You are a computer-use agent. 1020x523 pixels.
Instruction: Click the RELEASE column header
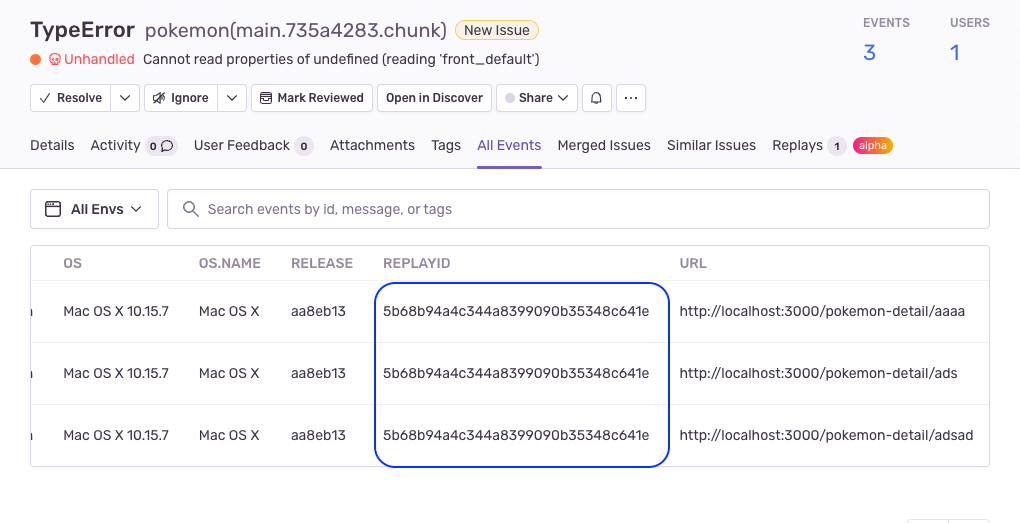tap(322, 263)
